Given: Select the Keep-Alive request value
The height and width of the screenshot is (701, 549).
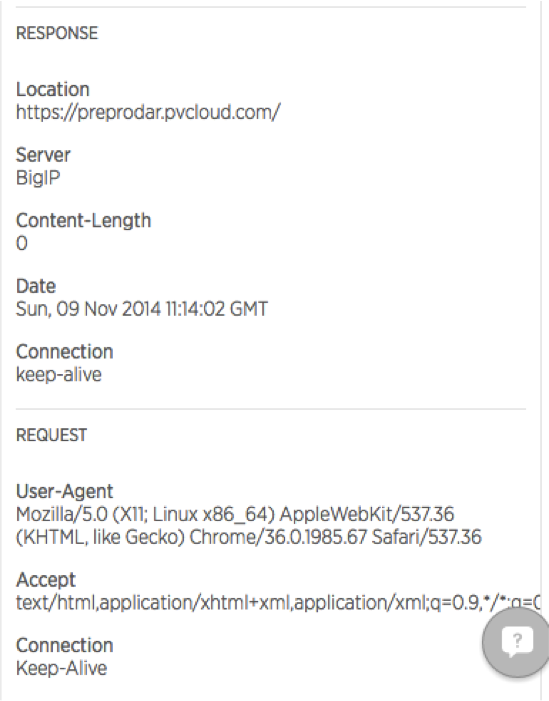Looking at the screenshot, I should click(x=61, y=668).
